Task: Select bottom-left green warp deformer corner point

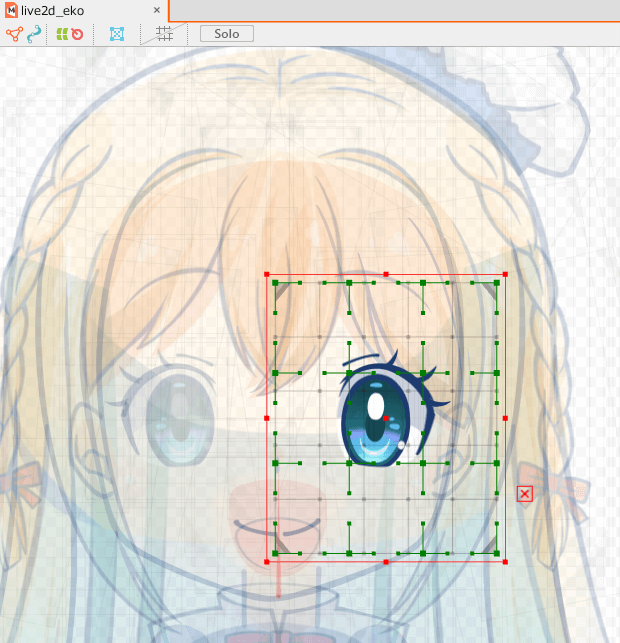Action: coord(275,554)
